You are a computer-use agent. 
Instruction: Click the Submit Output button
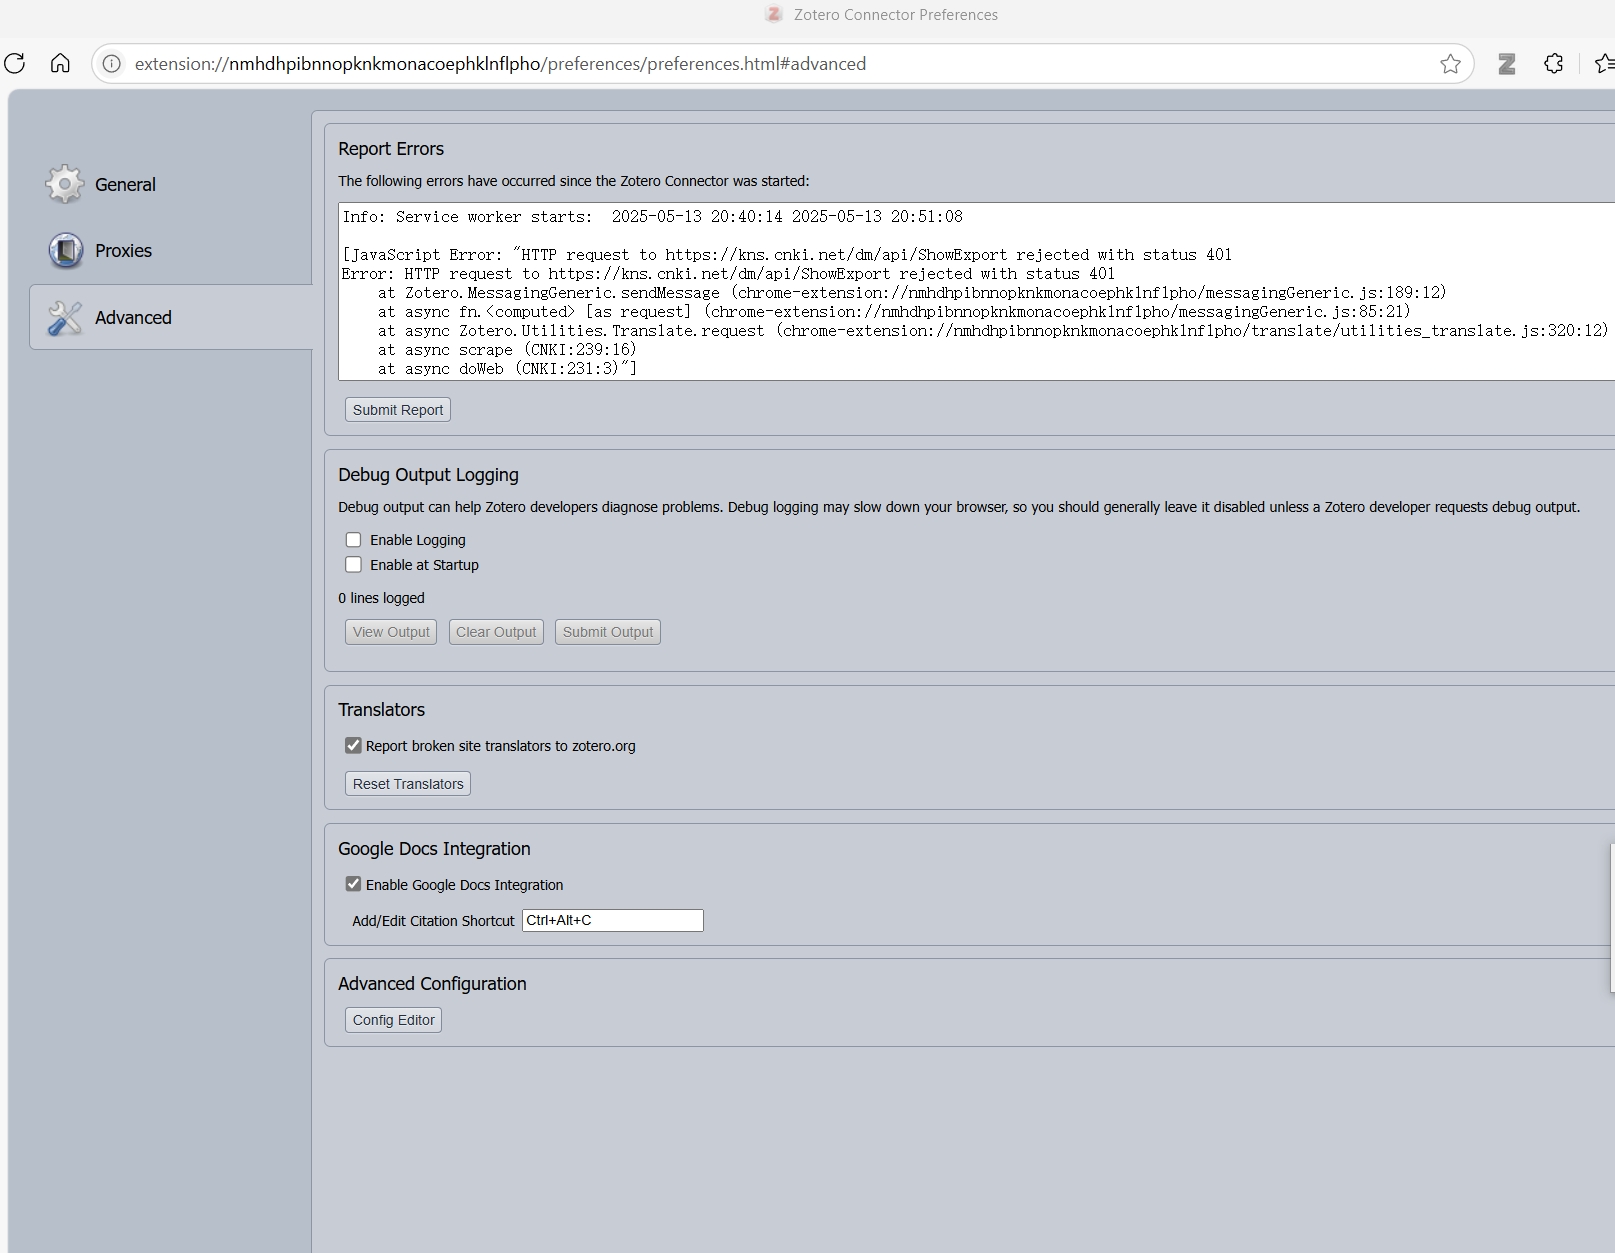pyautogui.click(x=608, y=632)
